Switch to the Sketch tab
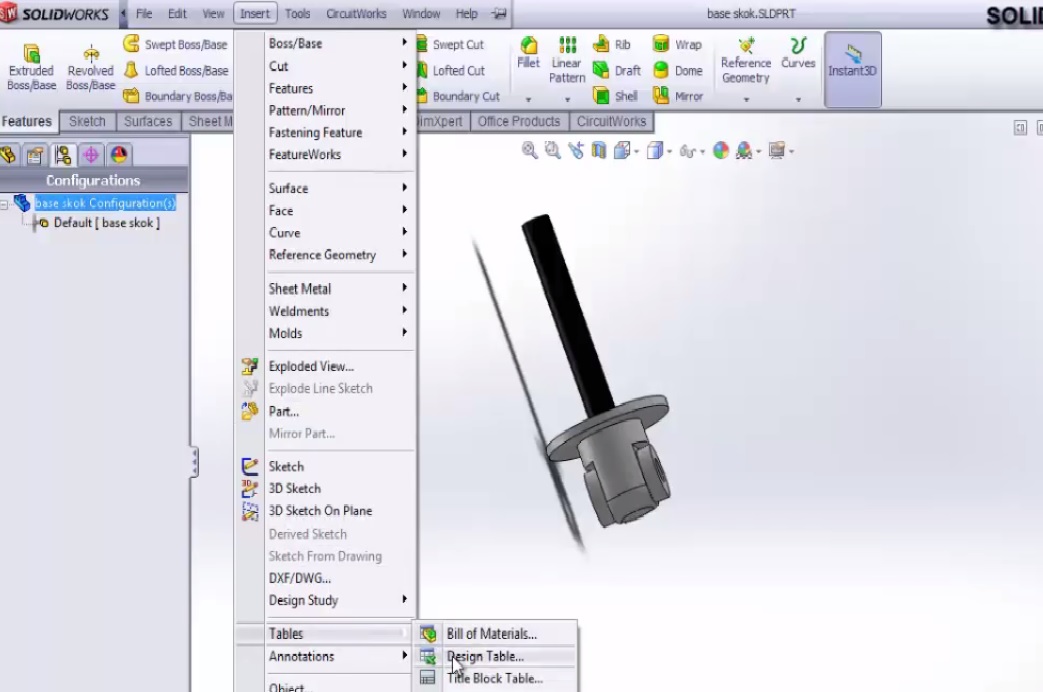 [x=87, y=121]
